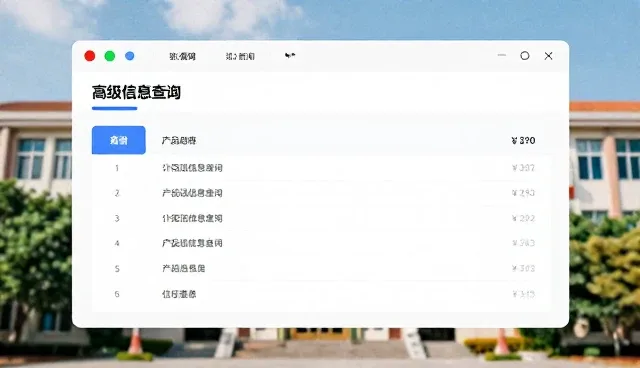
Task: Click the blue dot in the title bar
Action: [x=130, y=56]
